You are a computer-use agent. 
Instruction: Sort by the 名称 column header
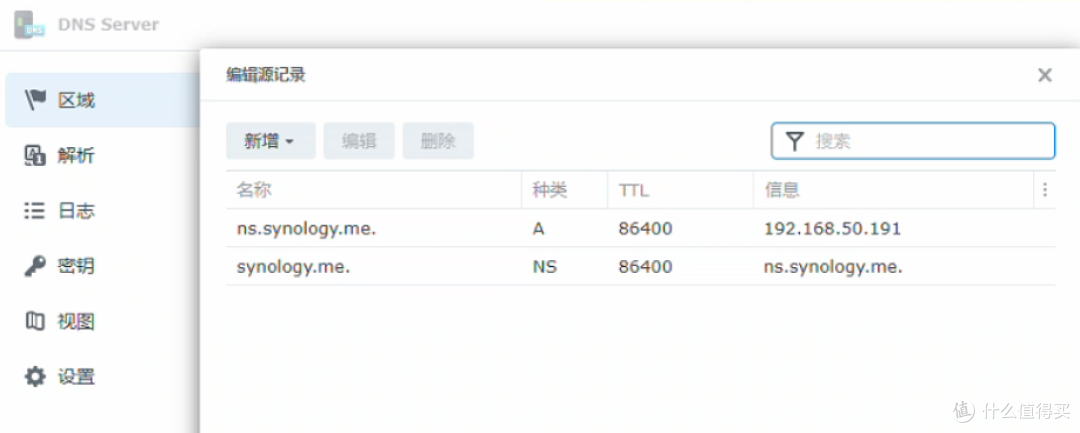tap(373, 190)
